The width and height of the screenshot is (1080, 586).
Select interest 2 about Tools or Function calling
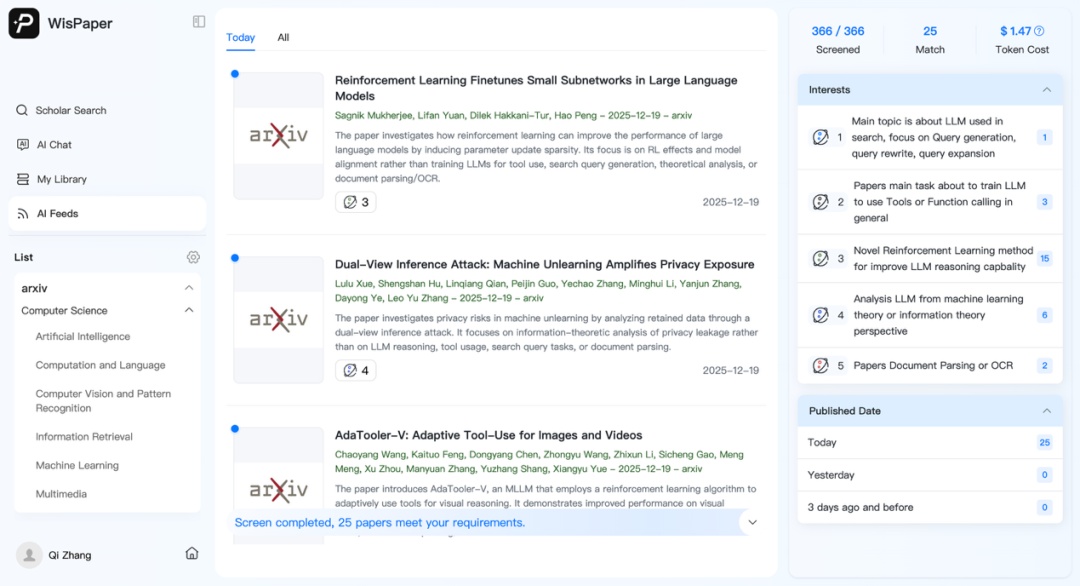pos(930,202)
